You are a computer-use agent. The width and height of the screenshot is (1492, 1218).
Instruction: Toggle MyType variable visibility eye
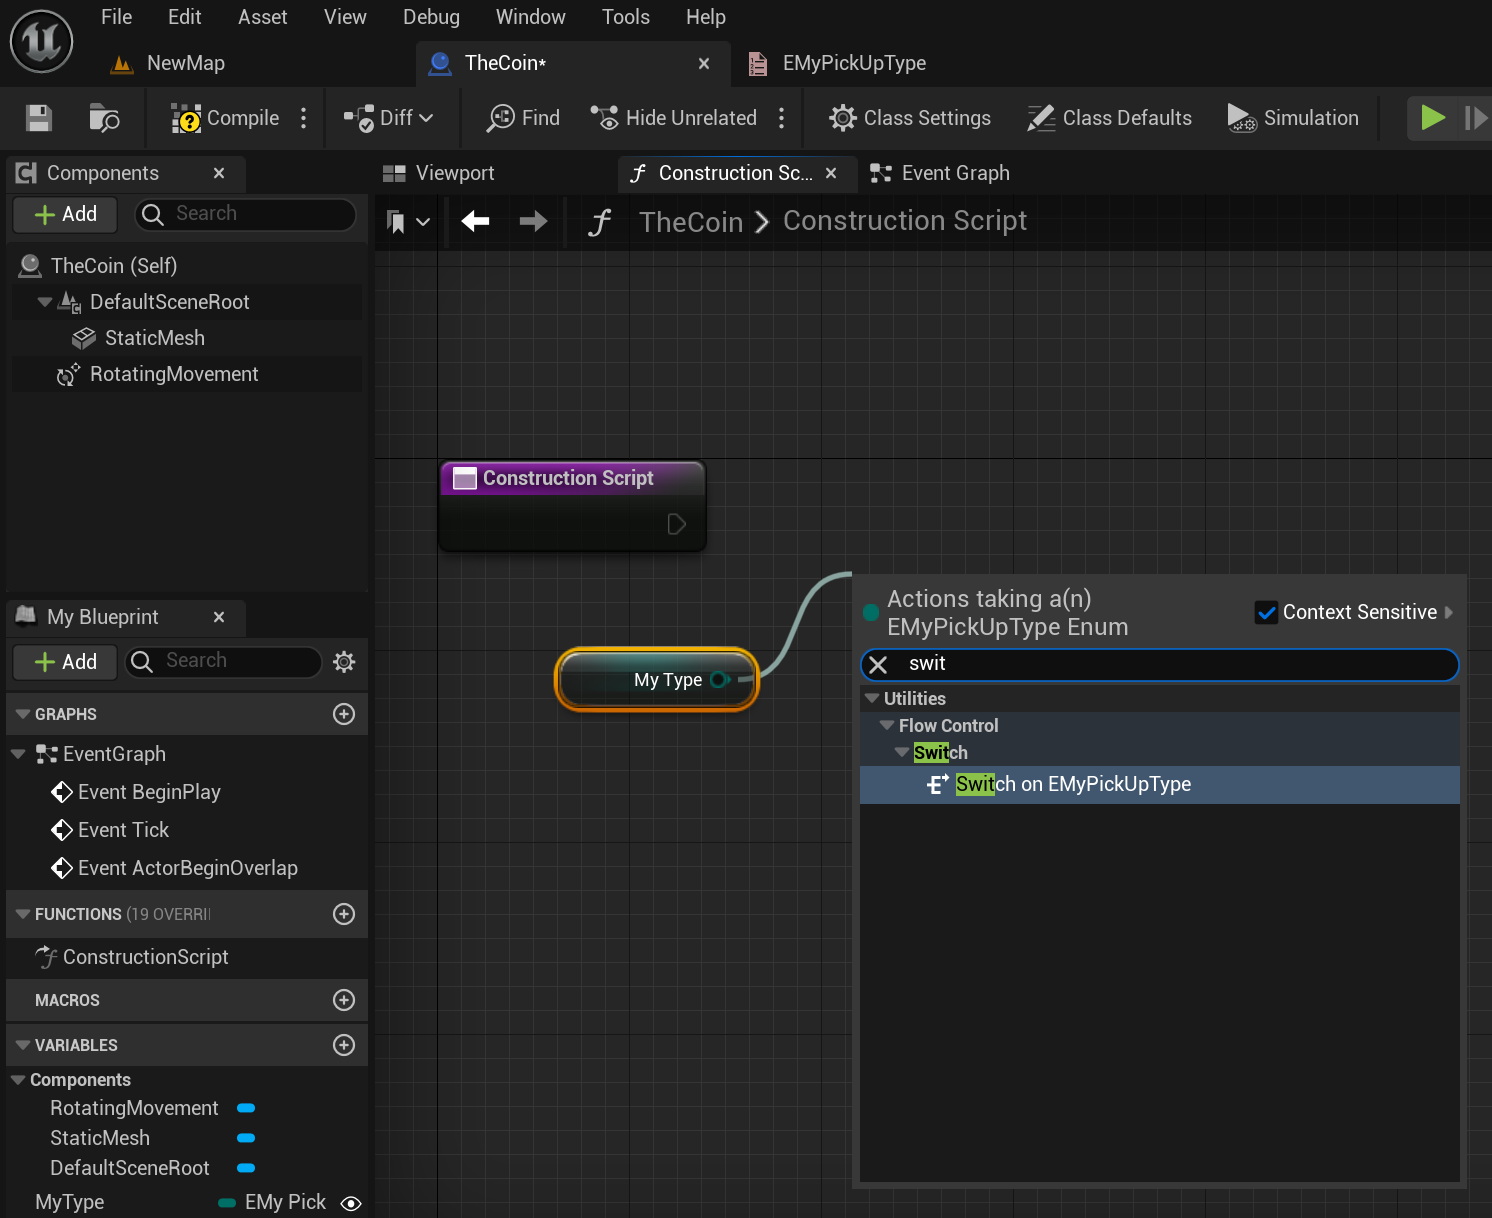tap(351, 1203)
